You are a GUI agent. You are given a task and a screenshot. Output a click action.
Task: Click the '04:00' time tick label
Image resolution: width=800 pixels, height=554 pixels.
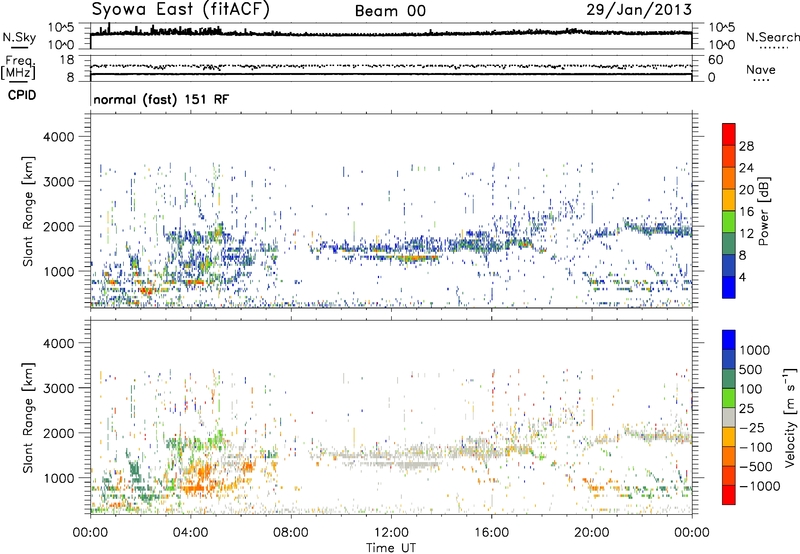190,533
